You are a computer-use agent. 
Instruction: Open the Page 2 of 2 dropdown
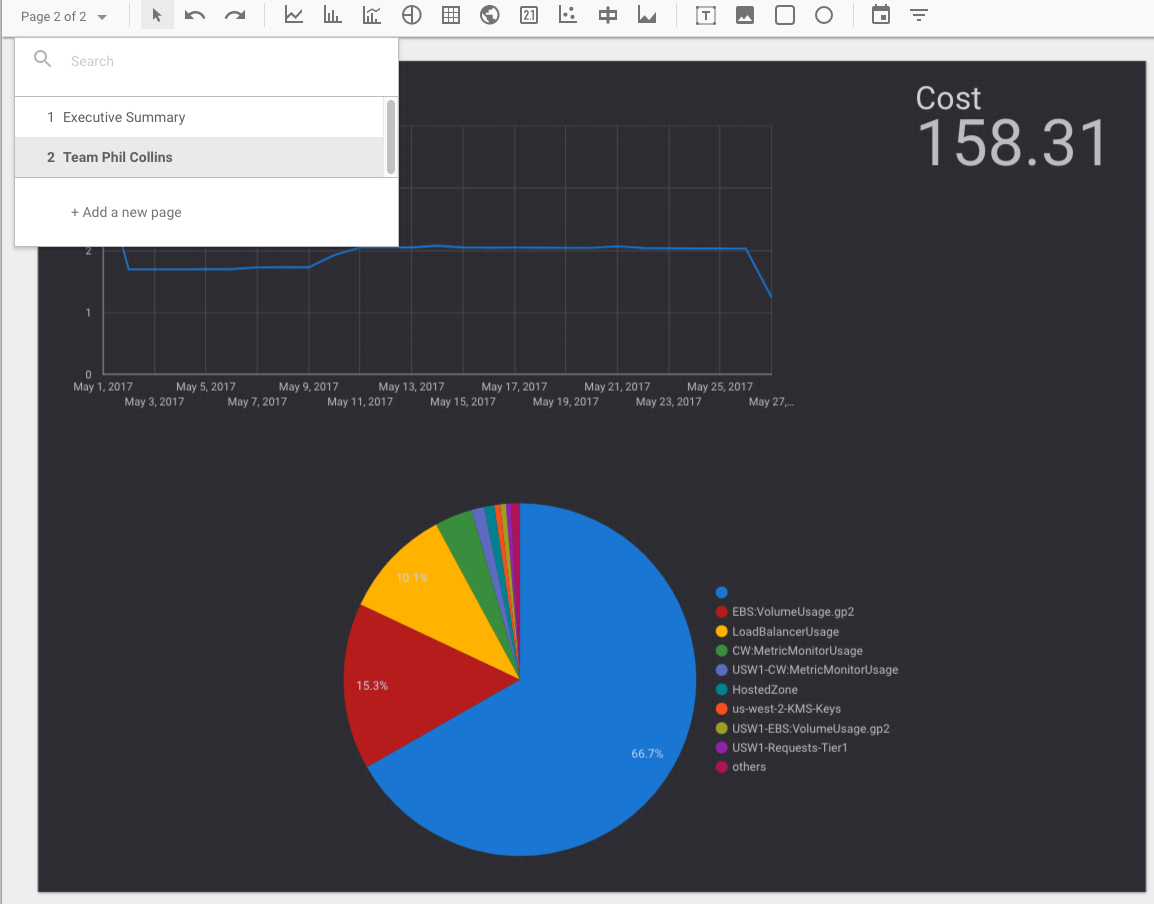63,16
